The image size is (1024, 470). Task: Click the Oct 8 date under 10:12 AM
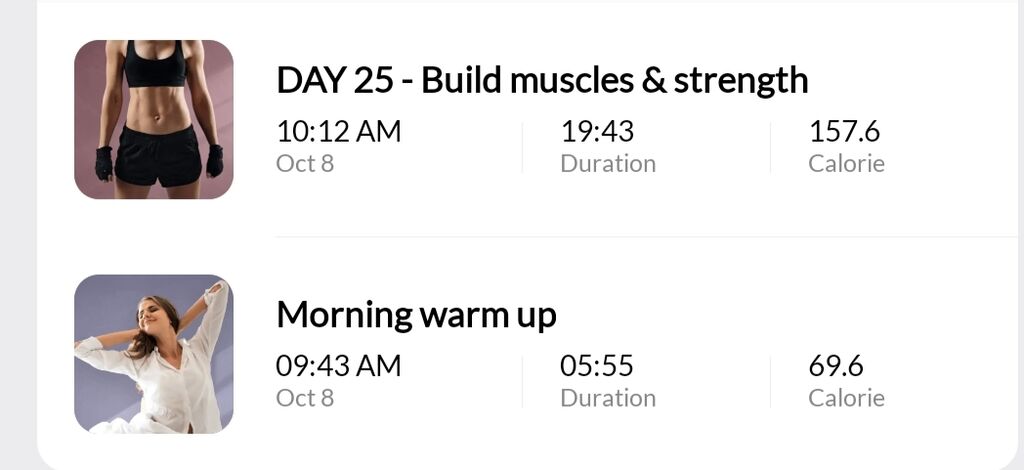click(305, 163)
